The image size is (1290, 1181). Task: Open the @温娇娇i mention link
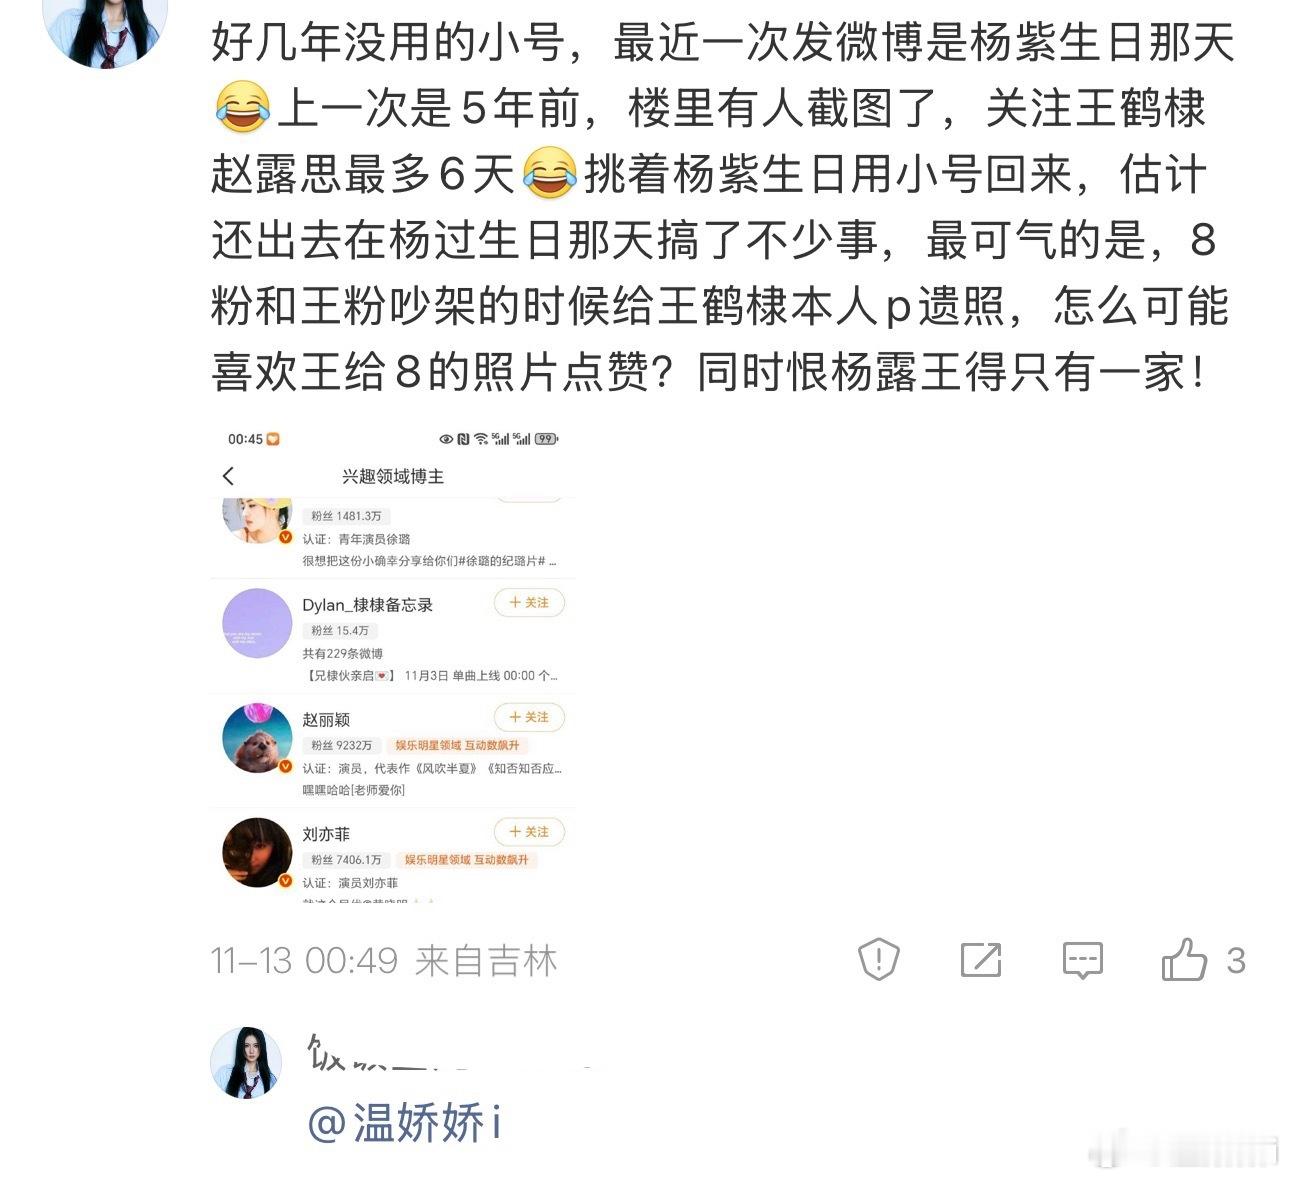[404, 1123]
